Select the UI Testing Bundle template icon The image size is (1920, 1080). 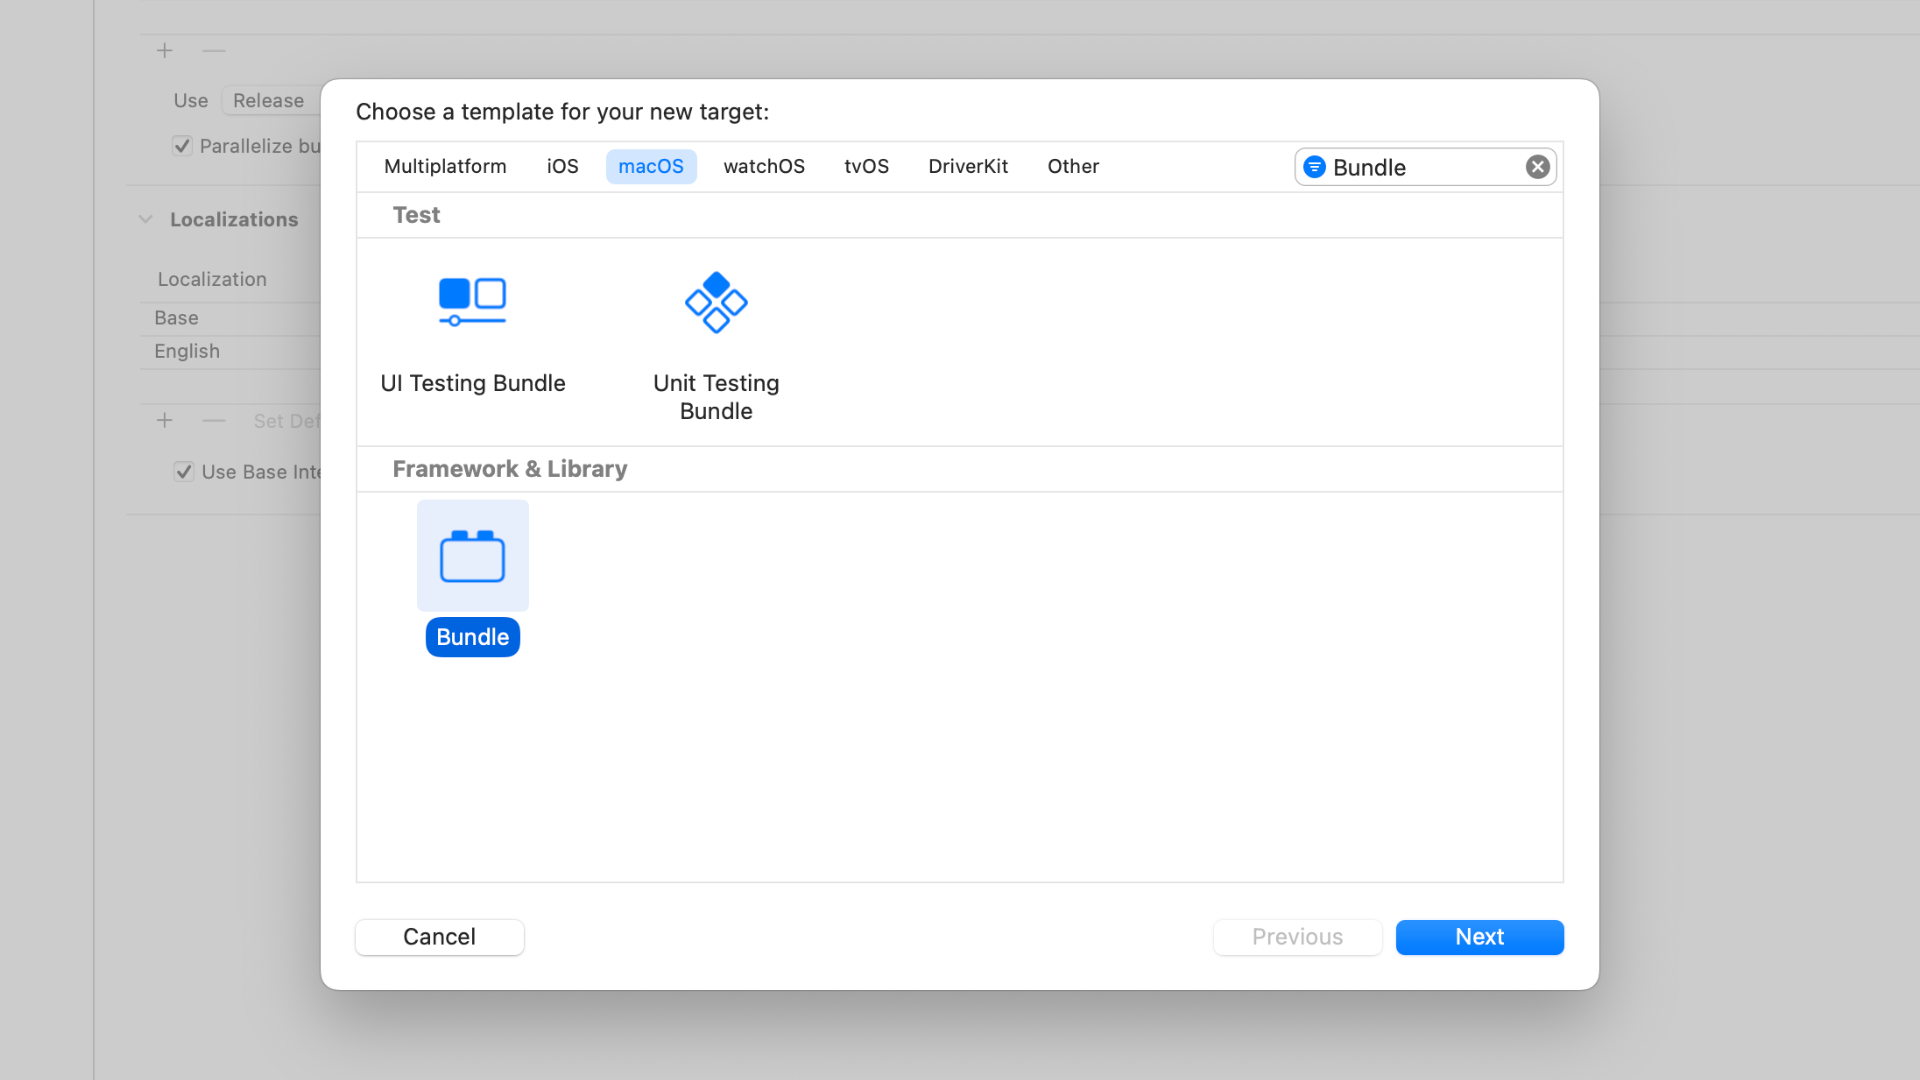(472, 301)
